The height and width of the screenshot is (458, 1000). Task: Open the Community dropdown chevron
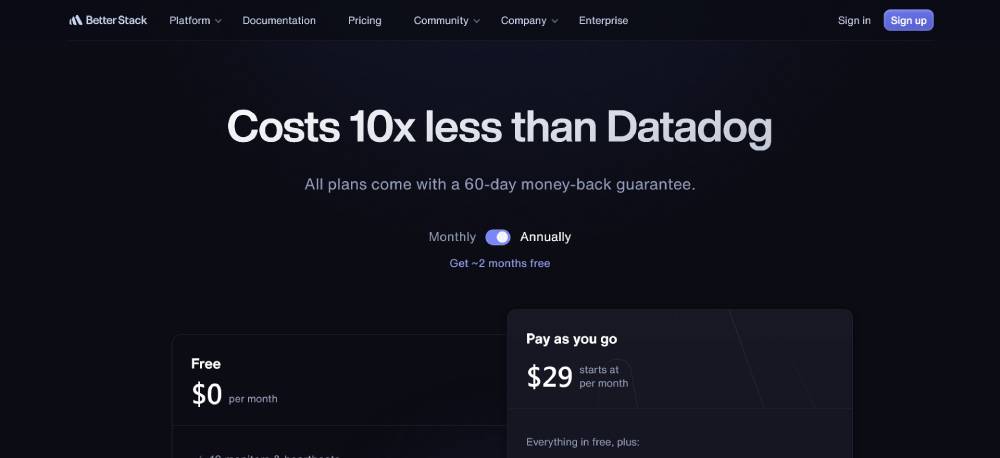(476, 21)
